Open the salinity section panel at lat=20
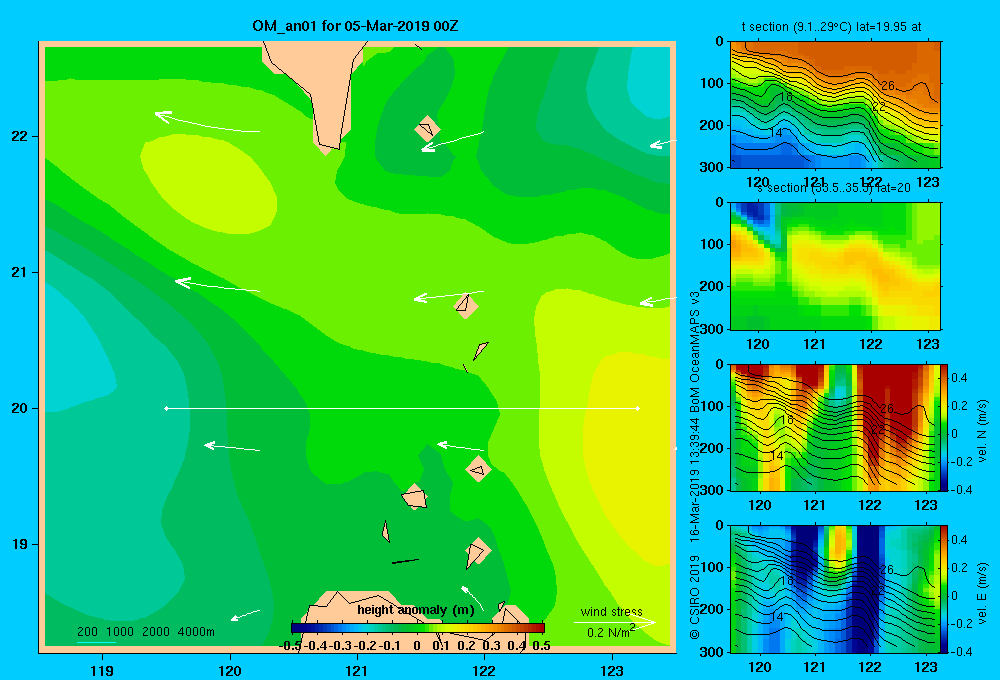The image size is (1000, 680). tap(835, 266)
